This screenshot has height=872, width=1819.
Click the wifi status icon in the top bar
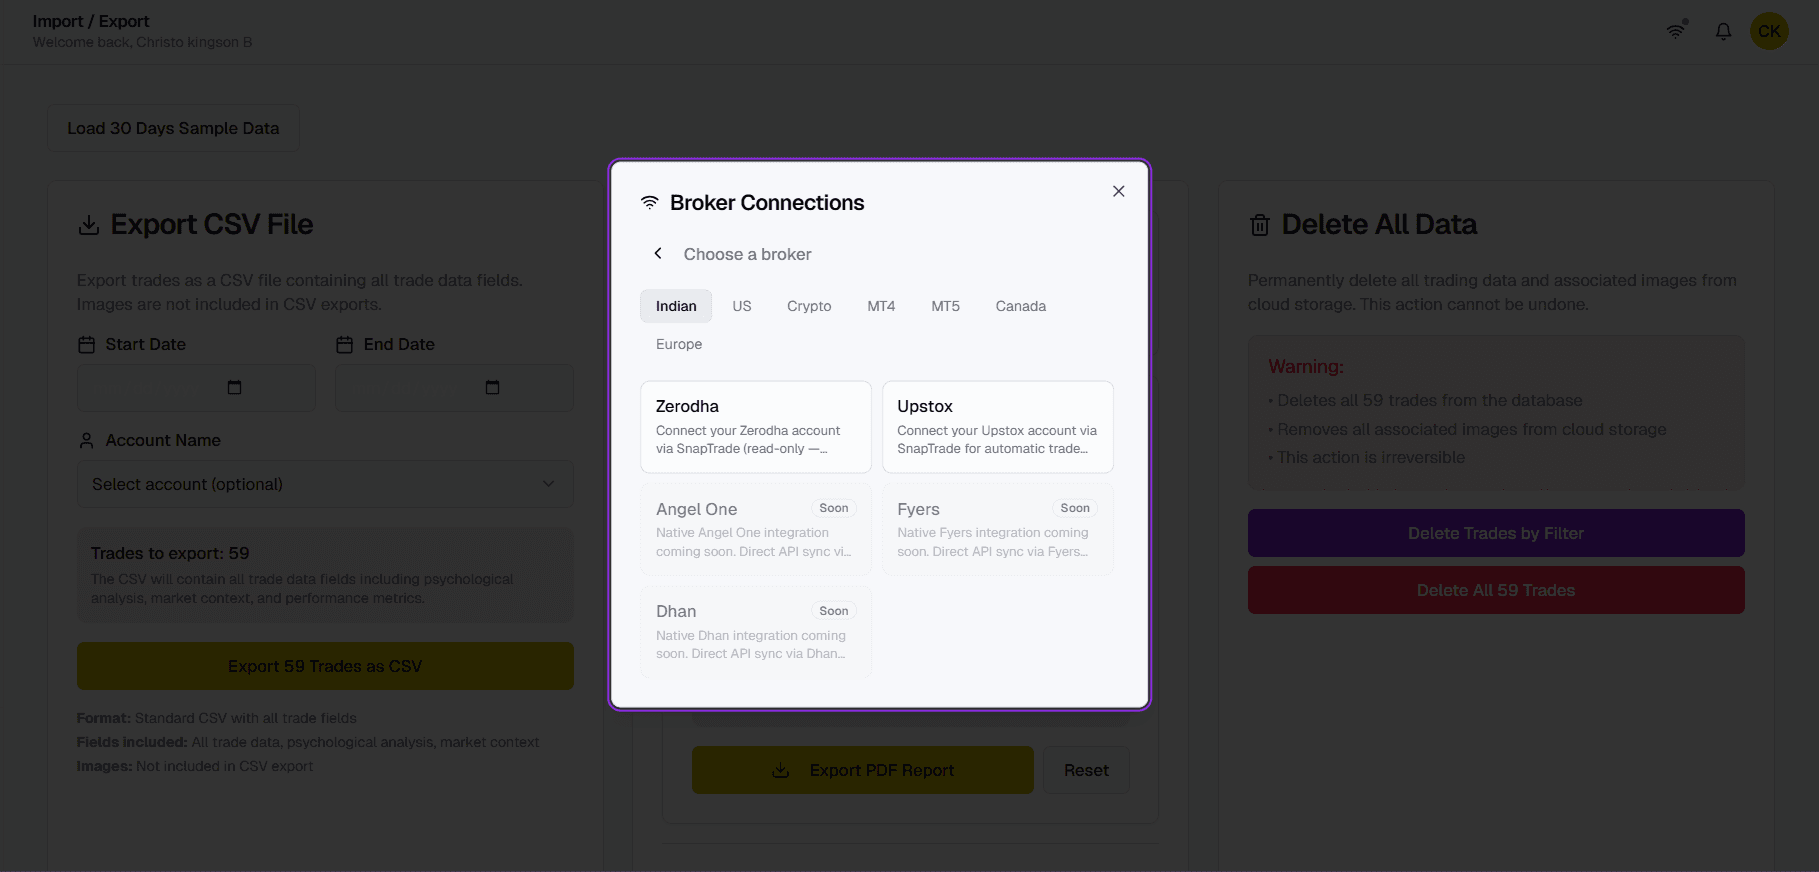pos(1675,31)
